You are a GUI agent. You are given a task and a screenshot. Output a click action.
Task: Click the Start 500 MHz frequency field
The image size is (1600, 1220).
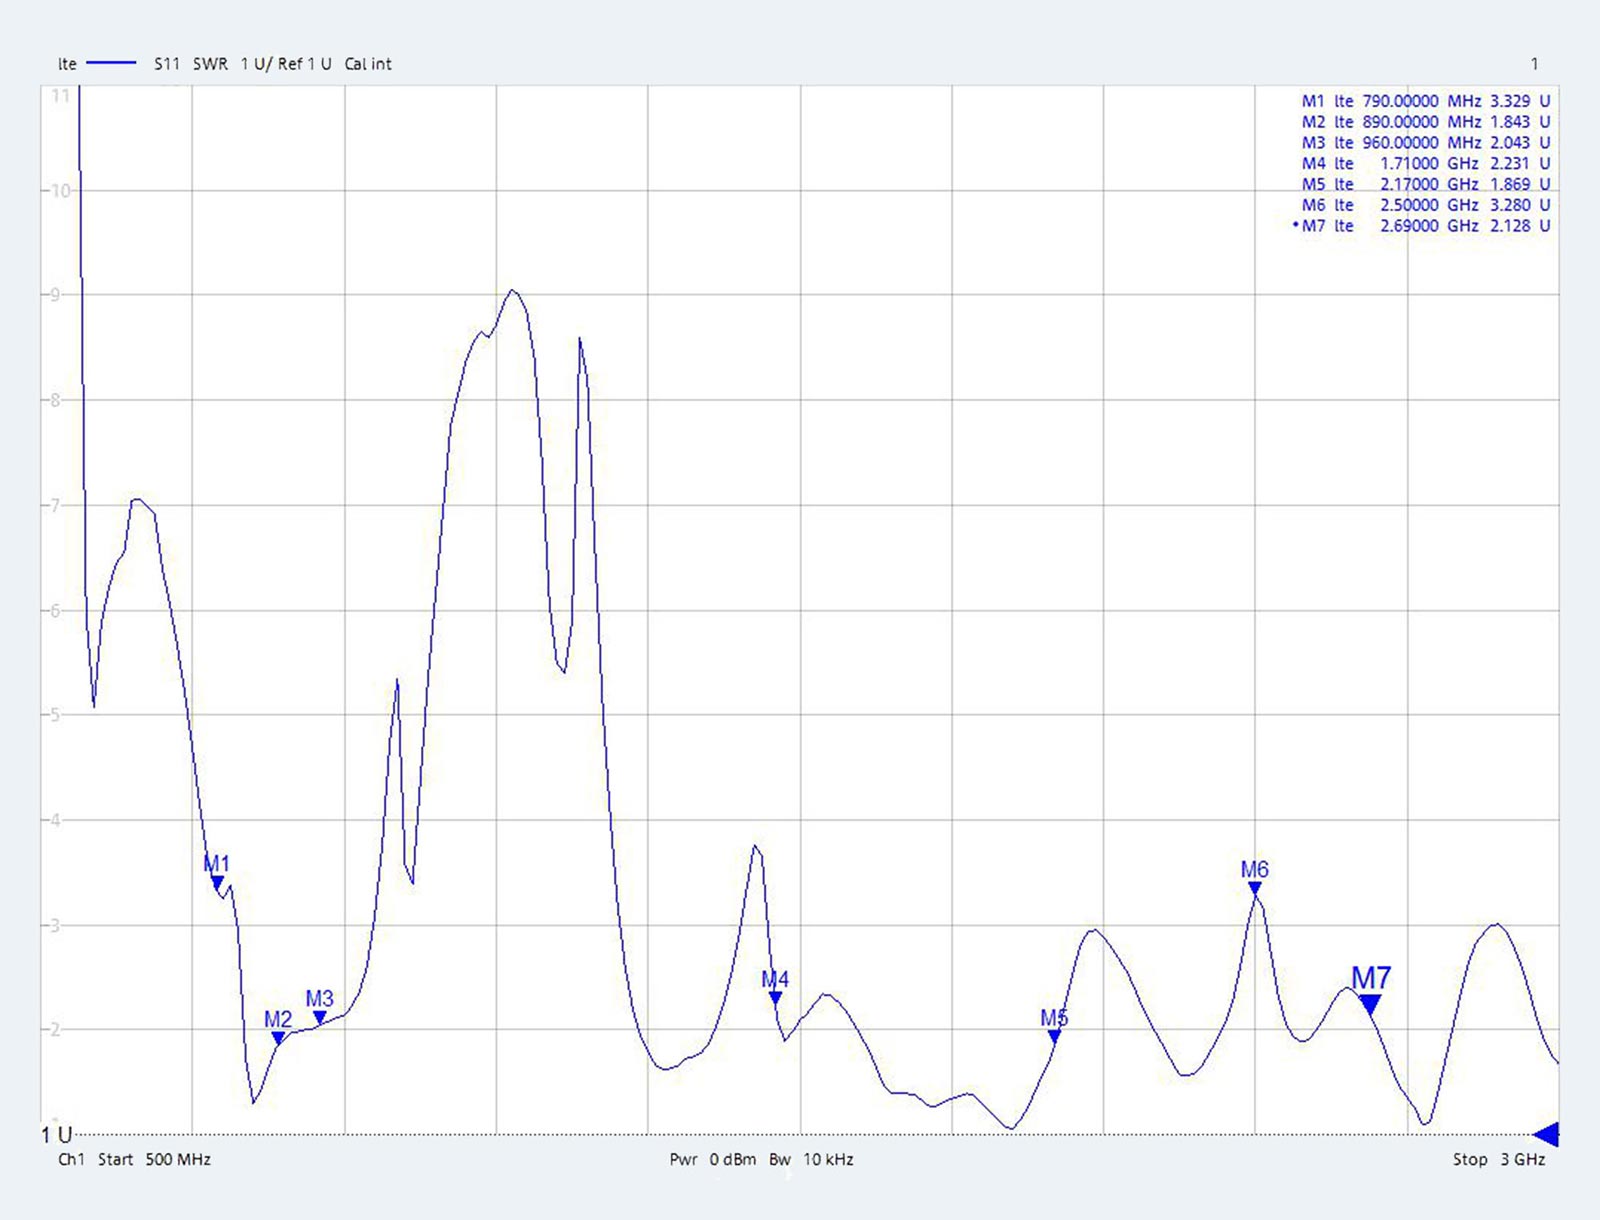(154, 1160)
